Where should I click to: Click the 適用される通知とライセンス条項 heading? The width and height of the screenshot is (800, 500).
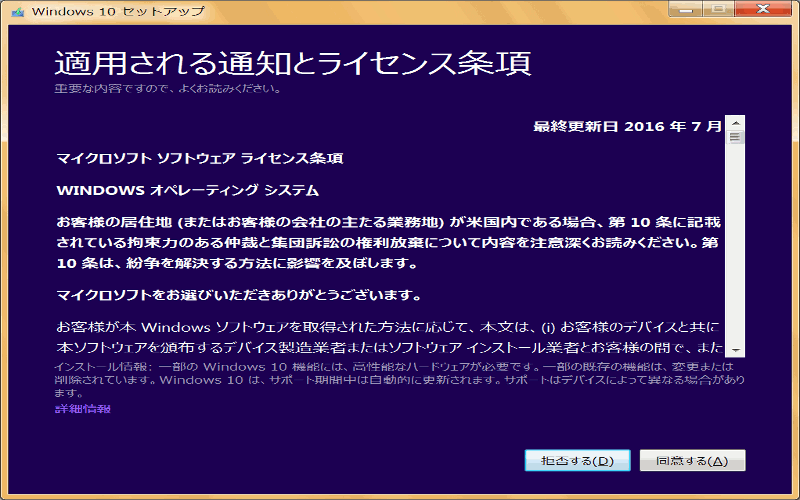(x=293, y=63)
